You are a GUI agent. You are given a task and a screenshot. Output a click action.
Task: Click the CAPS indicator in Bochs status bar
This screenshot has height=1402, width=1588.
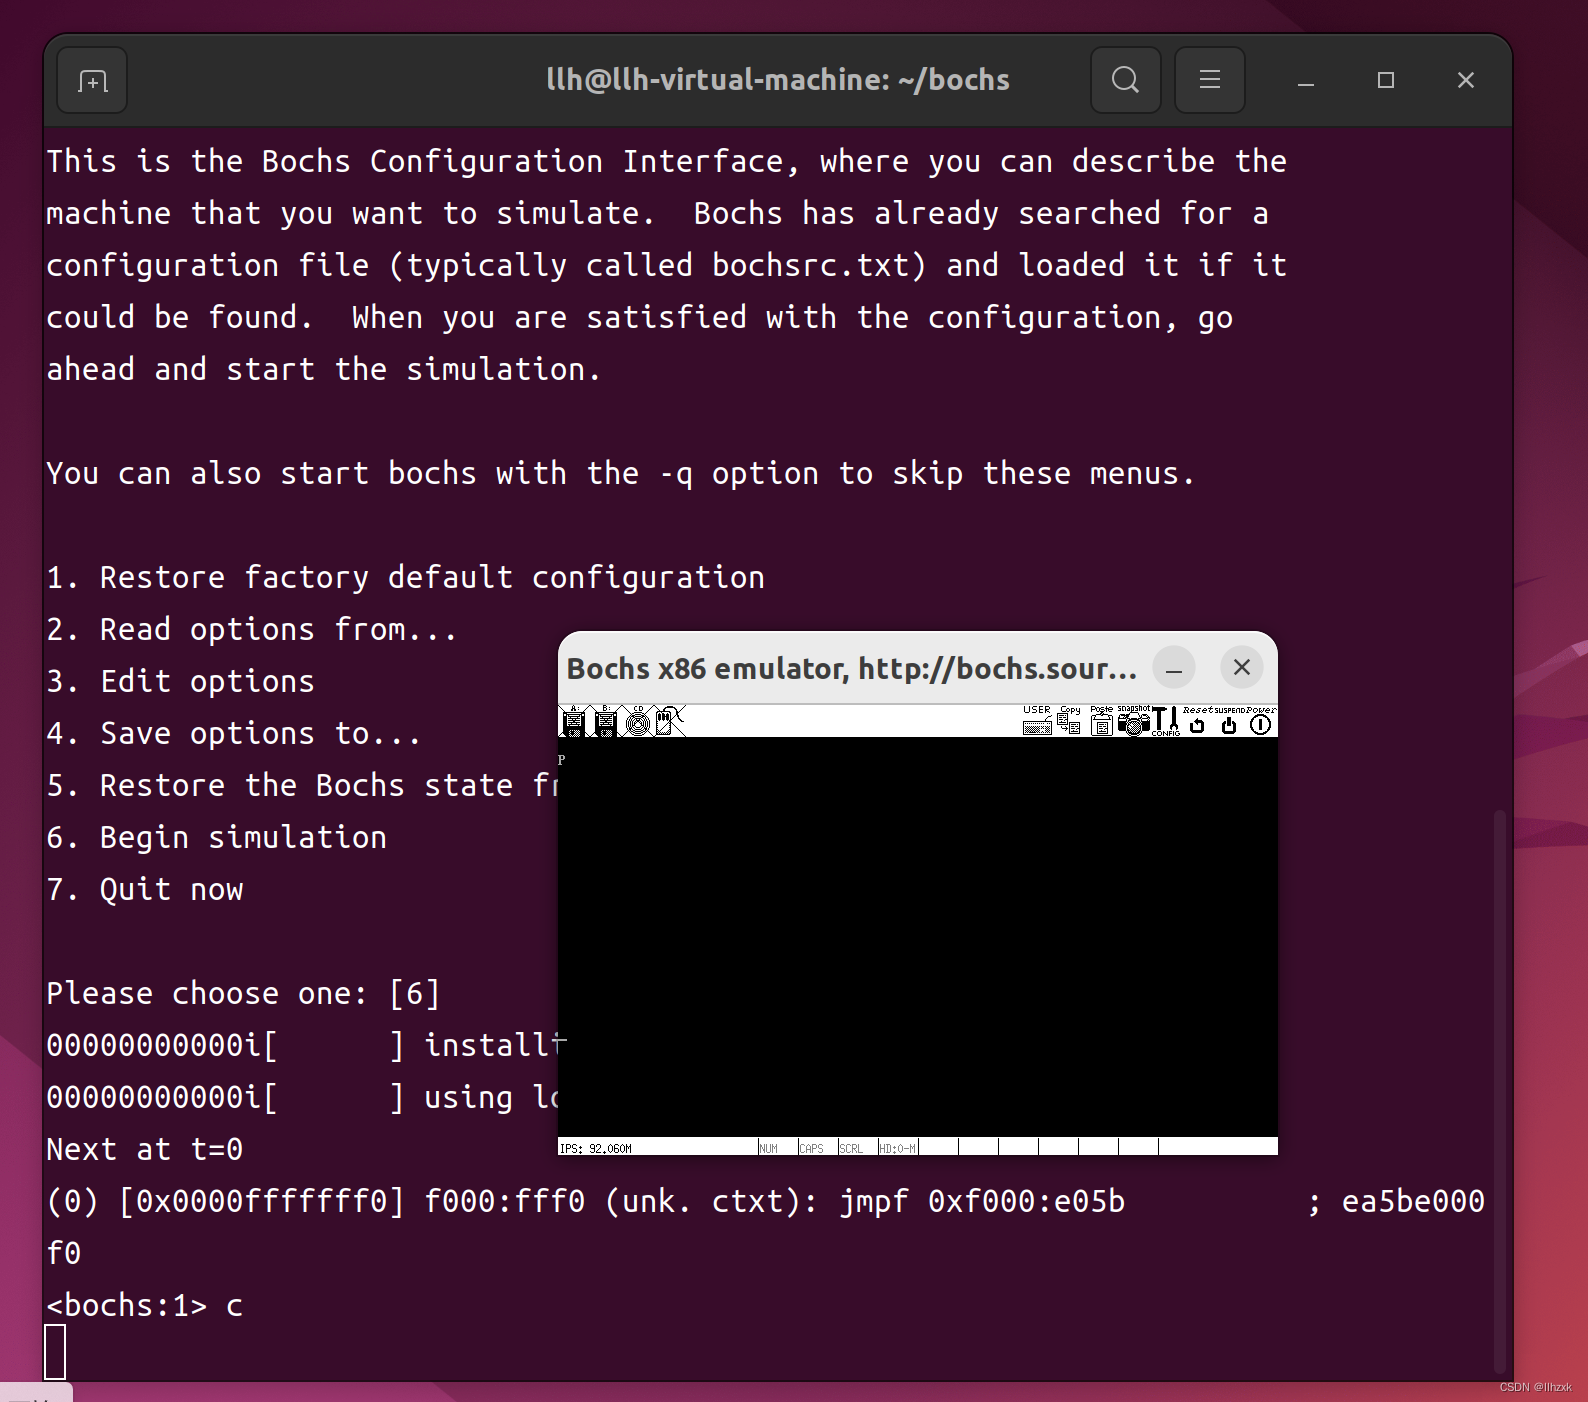(812, 1148)
